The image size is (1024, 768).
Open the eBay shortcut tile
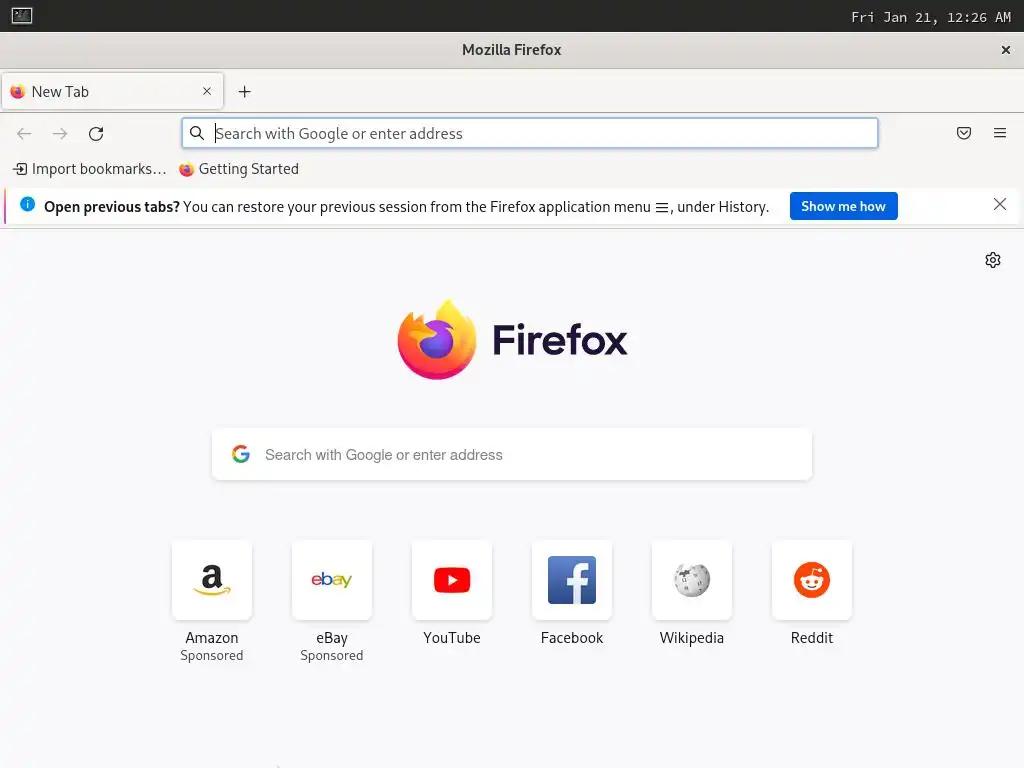pos(332,580)
